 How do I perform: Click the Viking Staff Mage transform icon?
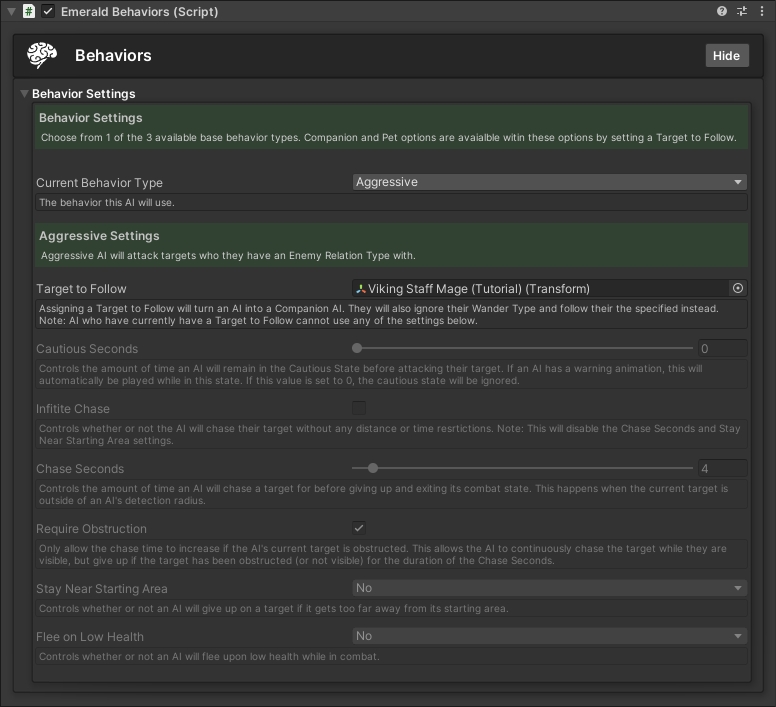361,289
